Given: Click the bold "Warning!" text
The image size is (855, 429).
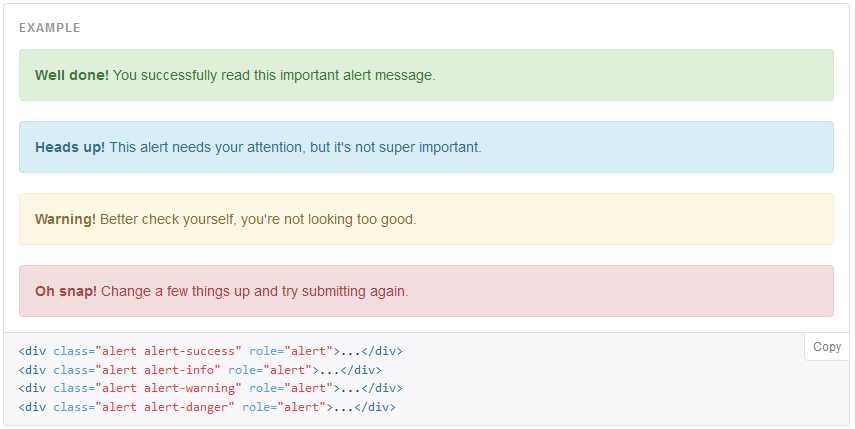Looking at the screenshot, I should 65,219.
